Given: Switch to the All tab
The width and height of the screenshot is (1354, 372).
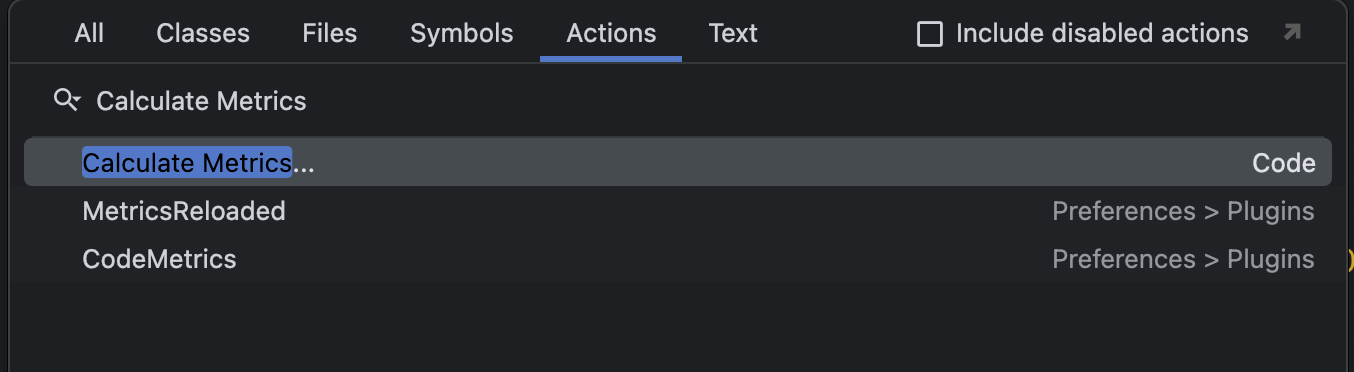Looking at the screenshot, I should pos(89,34).
